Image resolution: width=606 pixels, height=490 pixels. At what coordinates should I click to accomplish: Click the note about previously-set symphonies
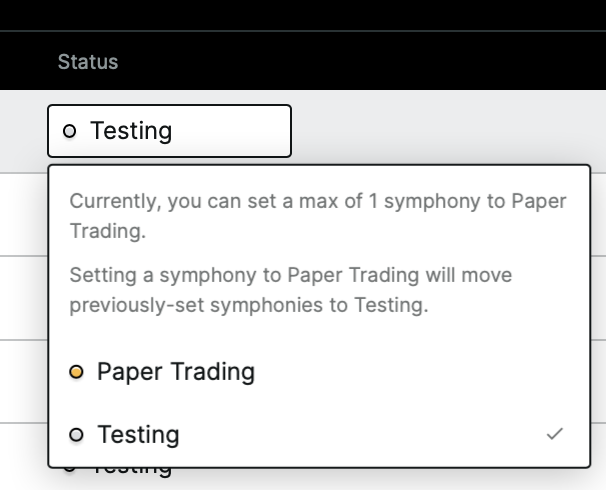click(x=290, y=290)
